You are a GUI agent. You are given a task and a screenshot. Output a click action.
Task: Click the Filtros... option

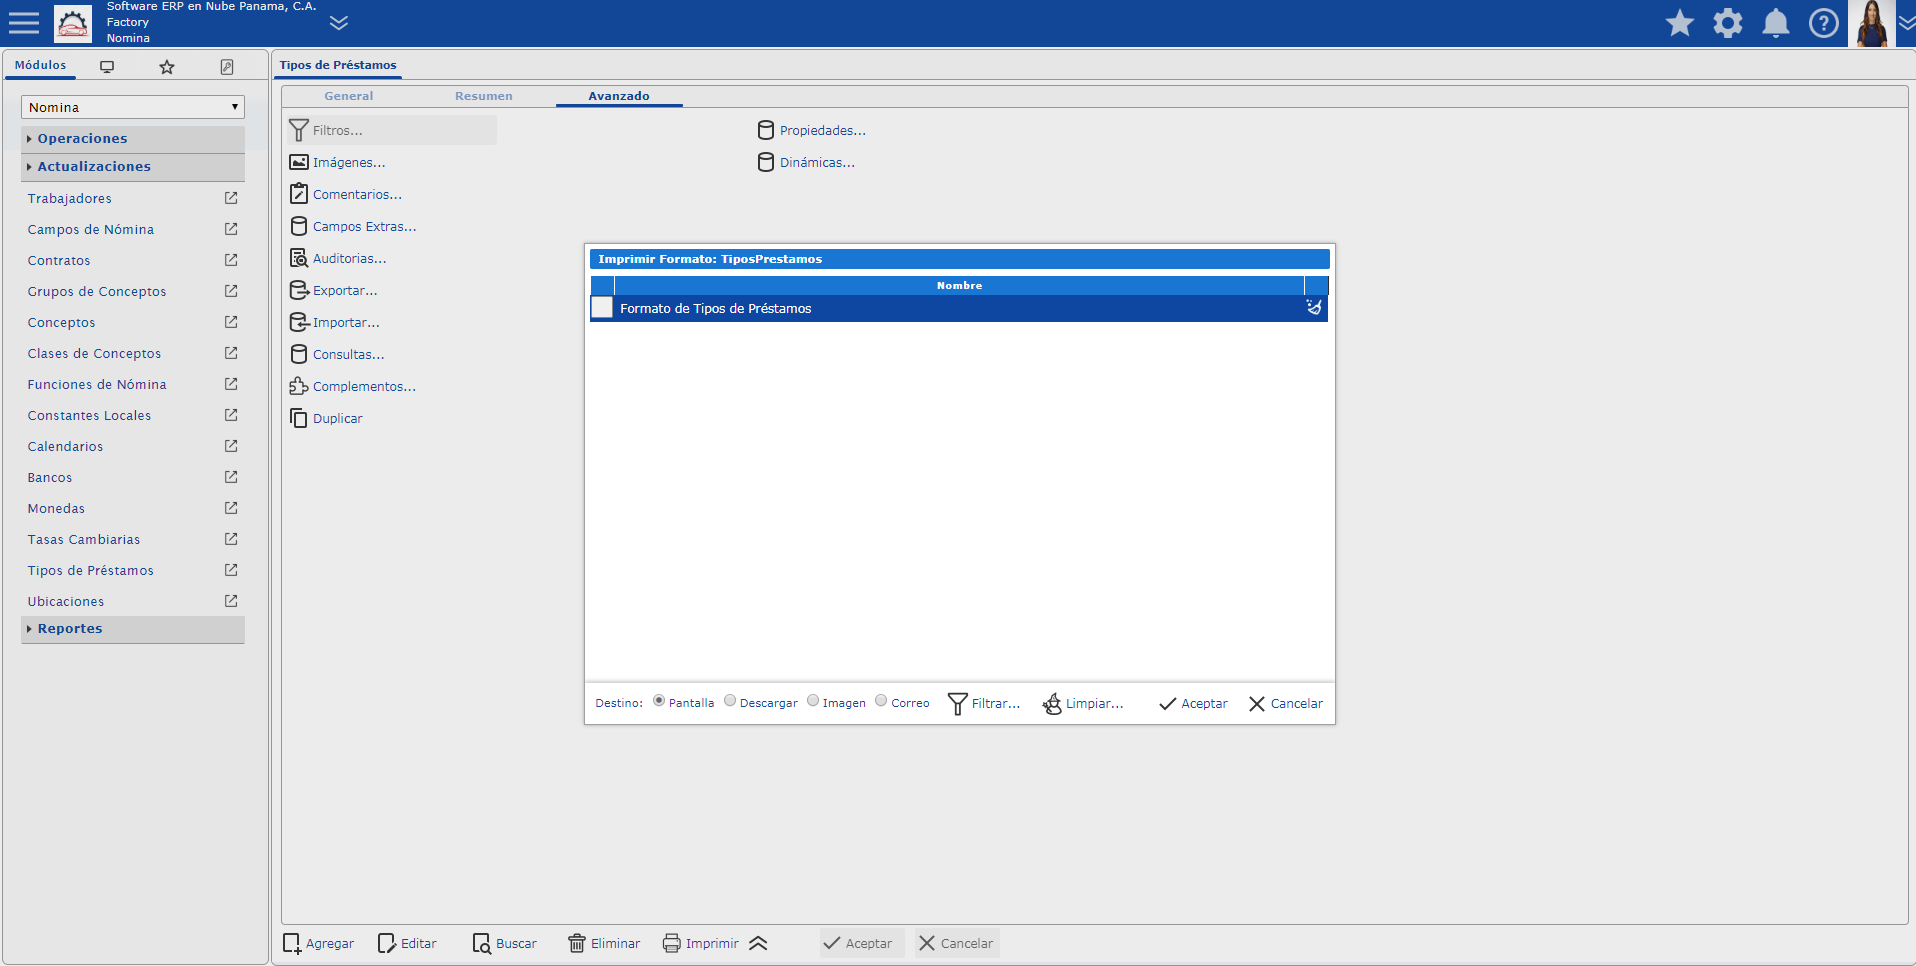391,130
